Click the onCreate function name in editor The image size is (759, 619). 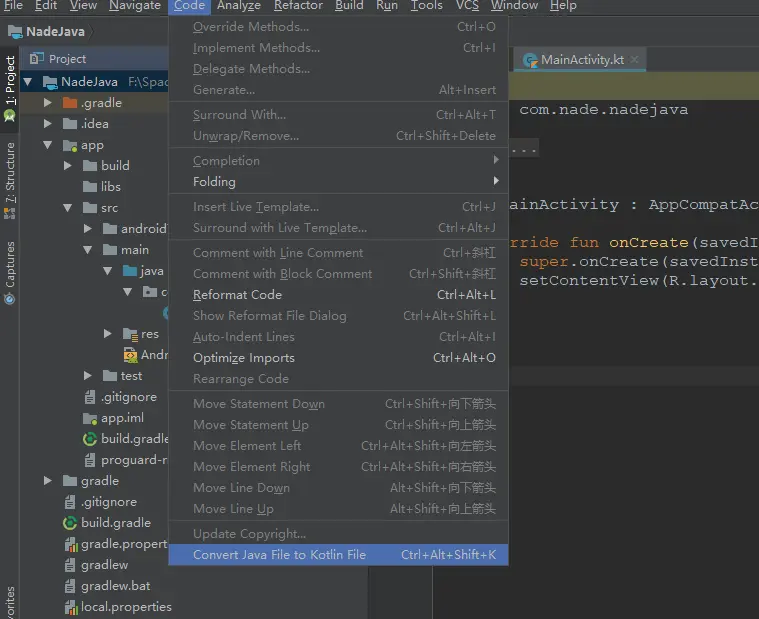(648, 242)
